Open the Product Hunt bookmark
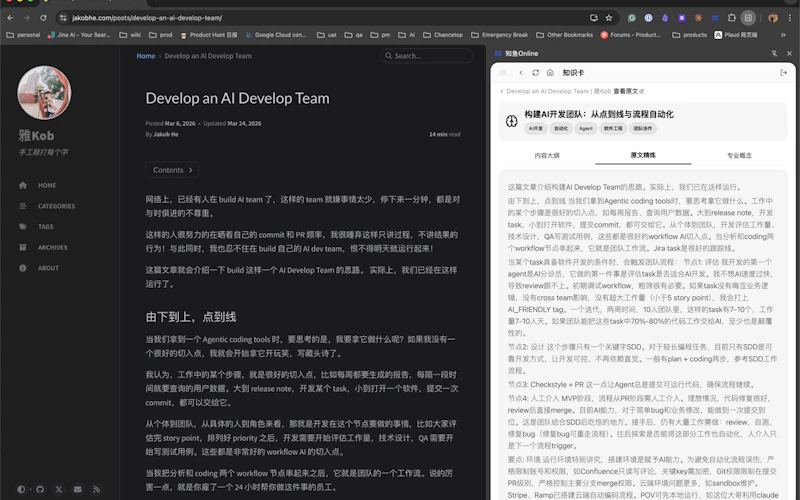 click(x=209, y=35)
